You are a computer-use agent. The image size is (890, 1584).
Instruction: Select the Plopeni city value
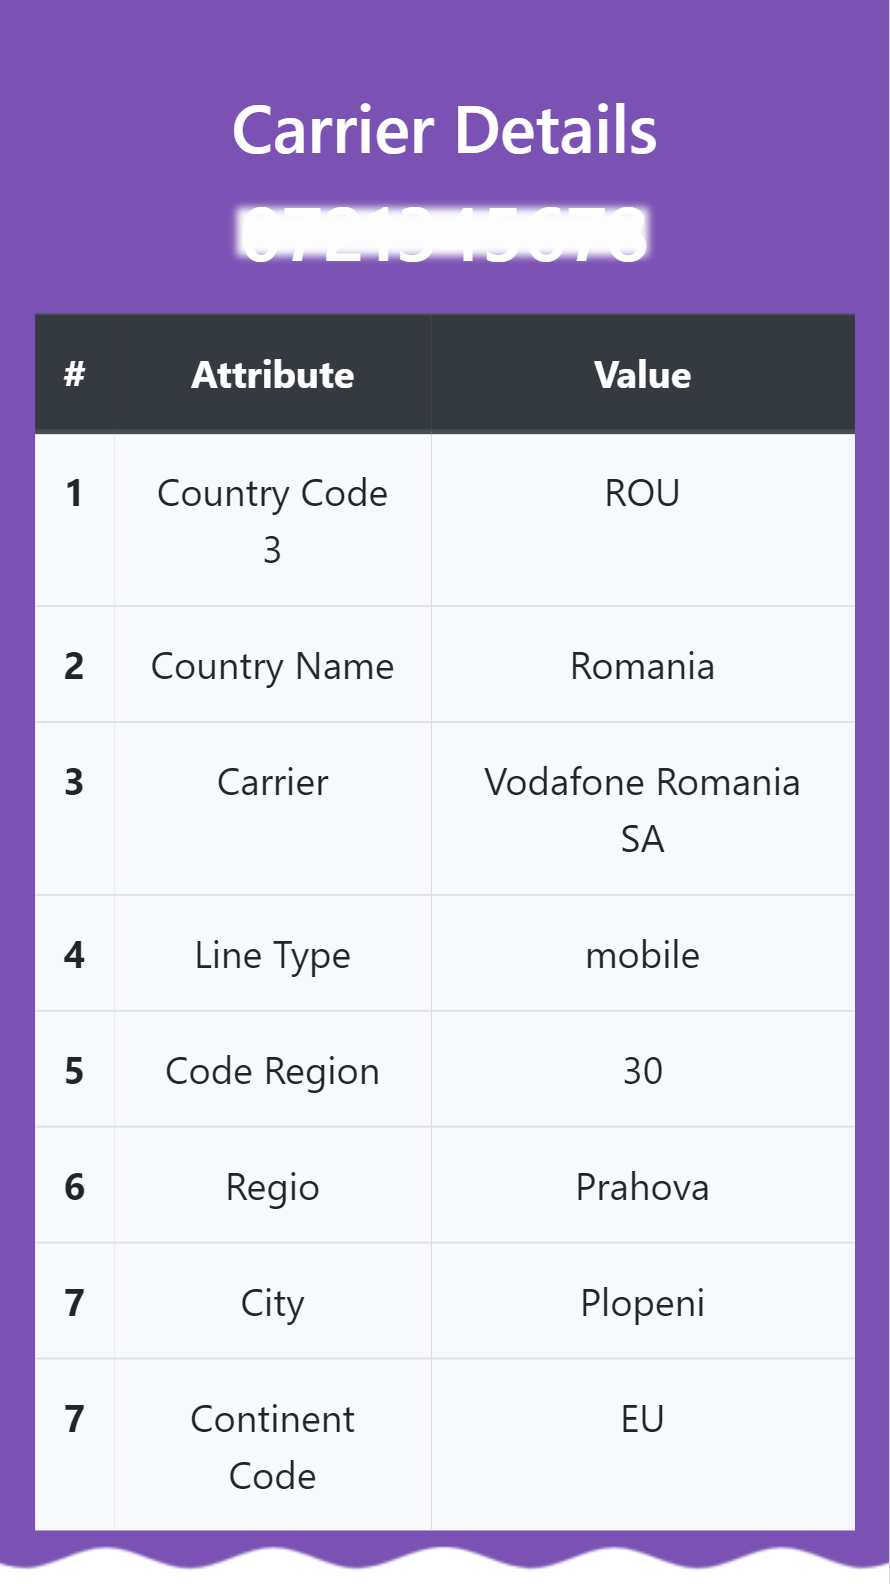[x=643, y=1303]
